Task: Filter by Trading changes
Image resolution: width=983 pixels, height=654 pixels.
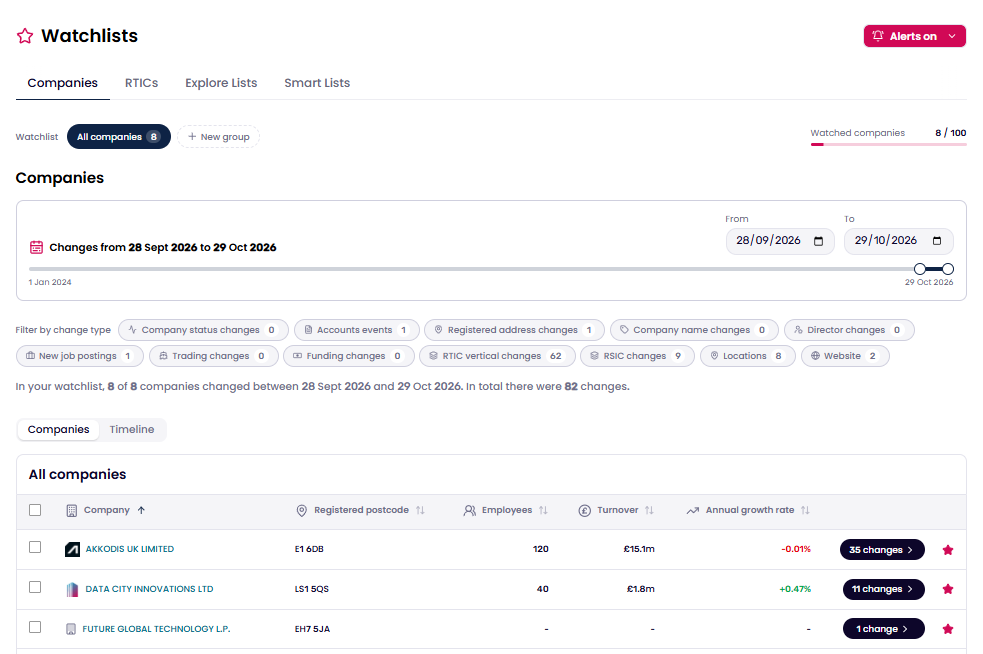Action: 213,356
